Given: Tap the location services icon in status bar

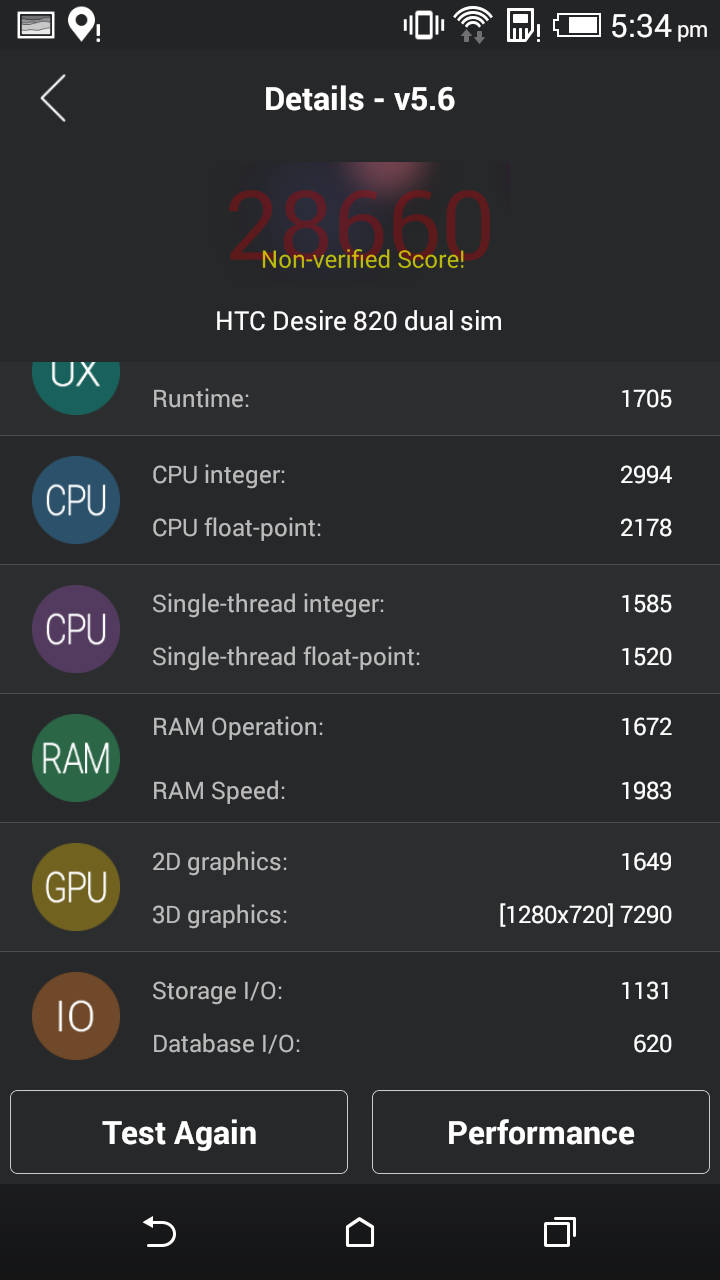Looking at the screenshot, I should (x=80, y=24).
